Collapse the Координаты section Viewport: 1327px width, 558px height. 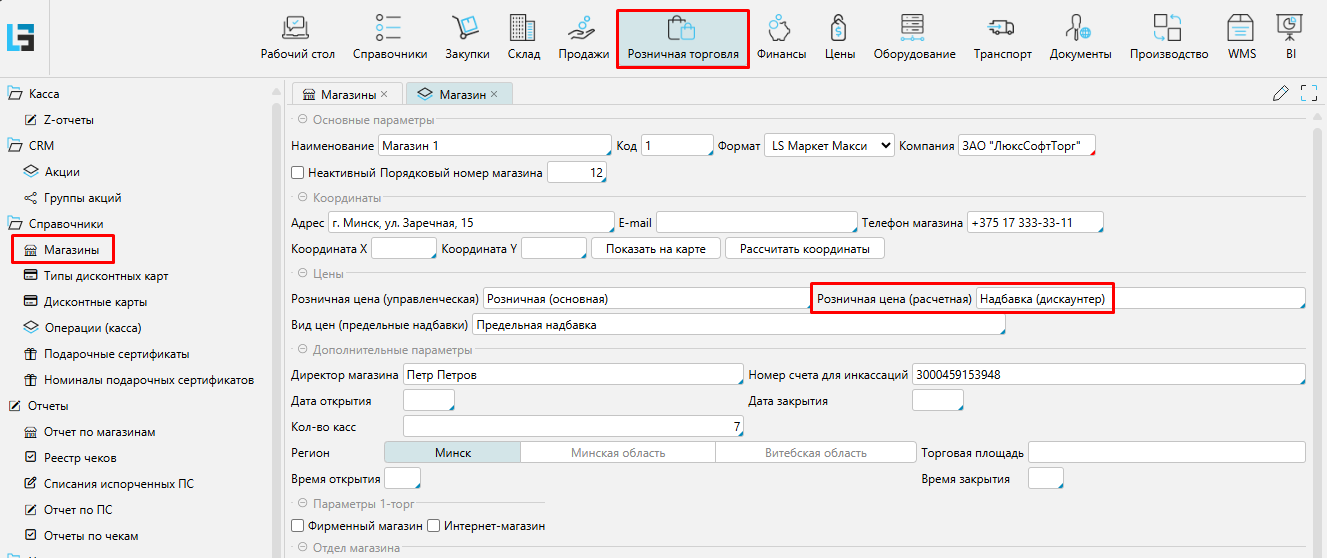pos(302,198)
